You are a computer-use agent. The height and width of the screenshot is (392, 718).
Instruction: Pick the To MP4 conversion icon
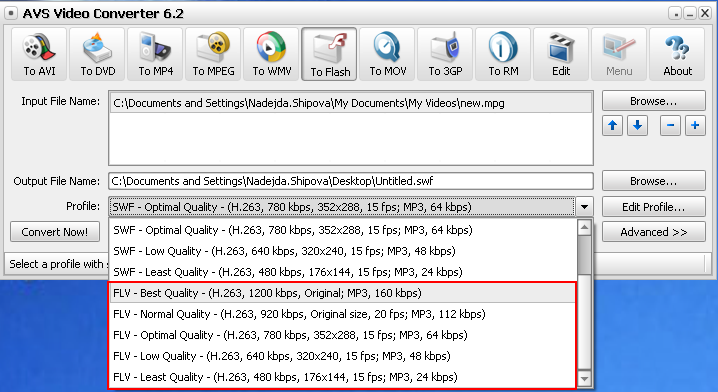[155, 54]
